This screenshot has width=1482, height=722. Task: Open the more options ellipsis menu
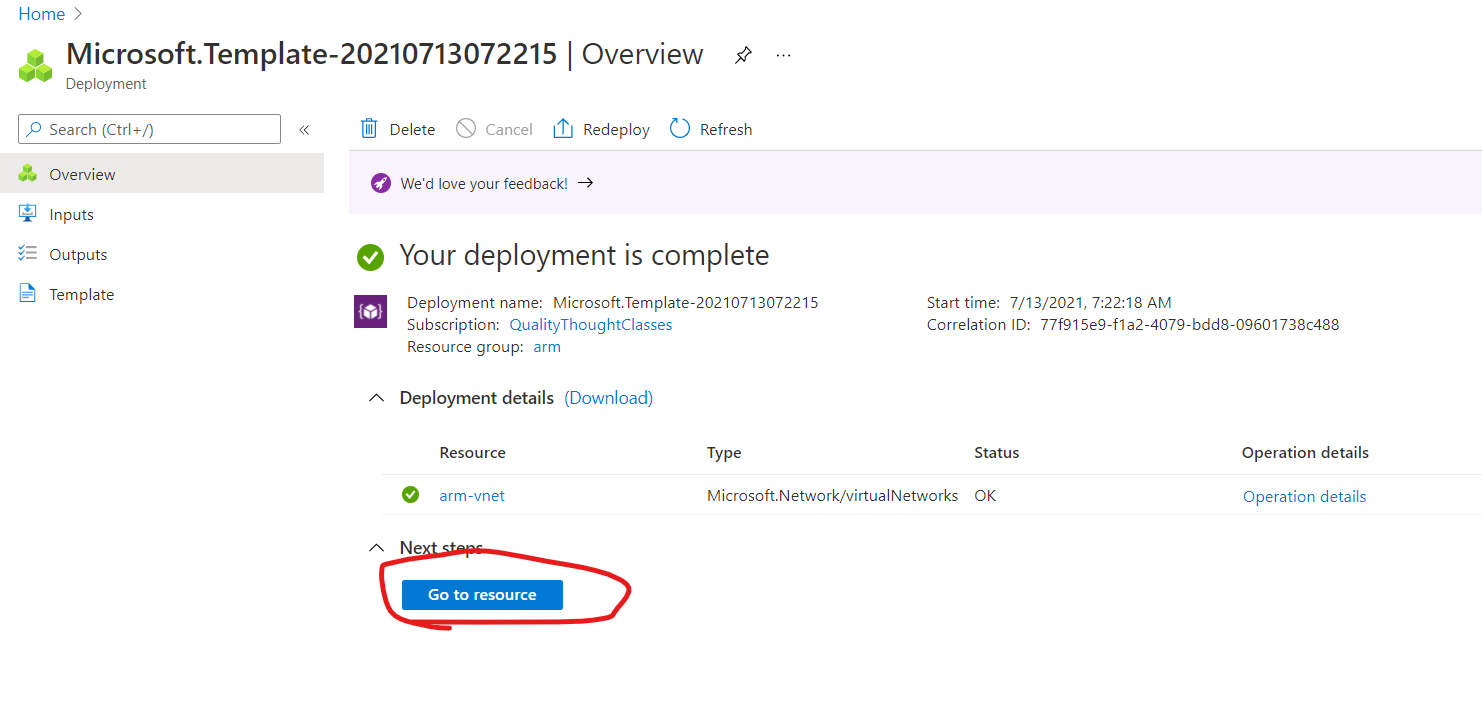(x=784, y=55)
